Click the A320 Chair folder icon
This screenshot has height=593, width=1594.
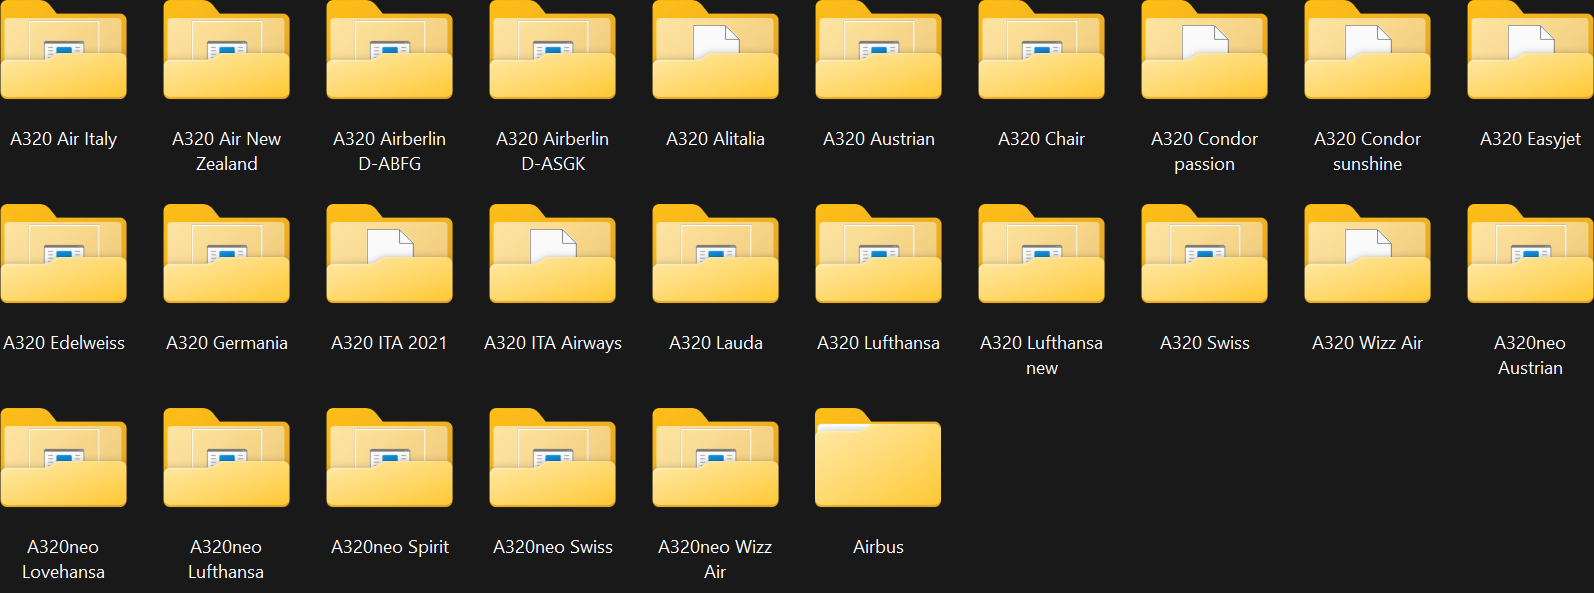tap(1042, 50)
